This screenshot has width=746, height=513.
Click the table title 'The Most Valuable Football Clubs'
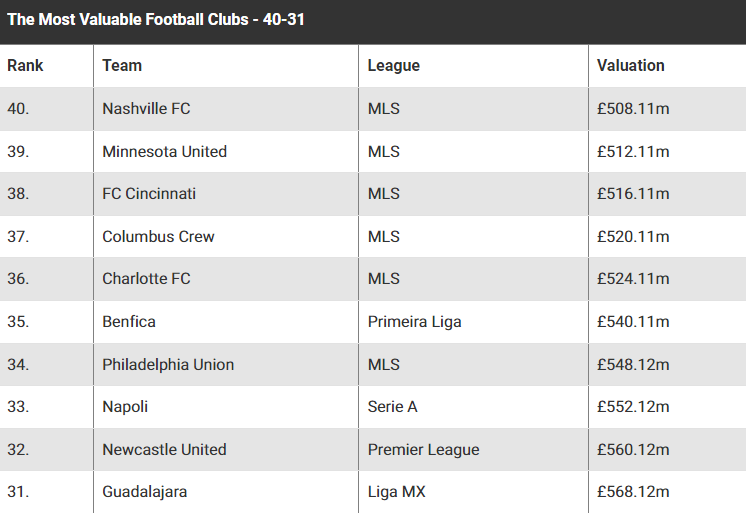point(128,20)
